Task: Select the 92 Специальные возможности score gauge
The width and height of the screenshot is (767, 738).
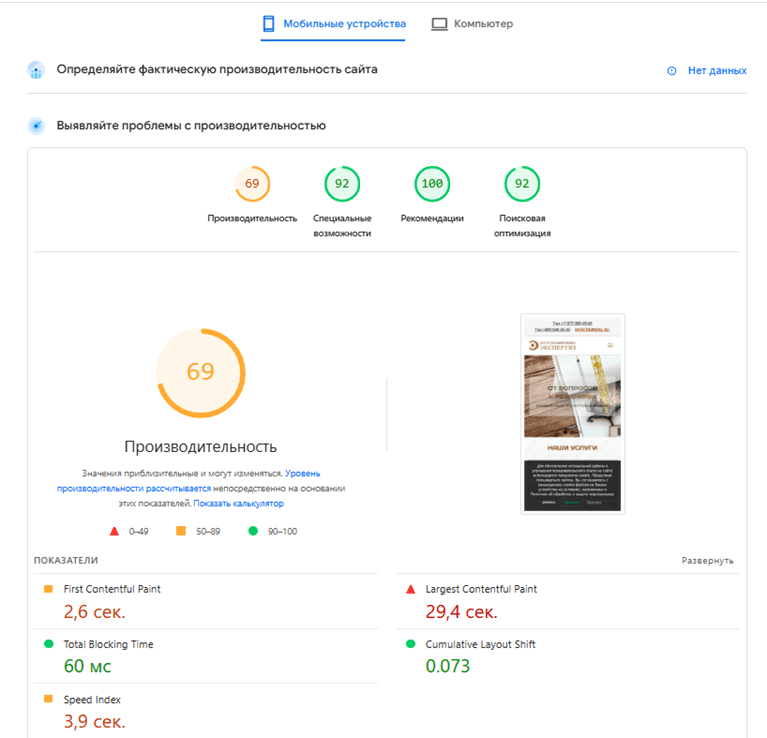Action: click(x=342, y=184)
